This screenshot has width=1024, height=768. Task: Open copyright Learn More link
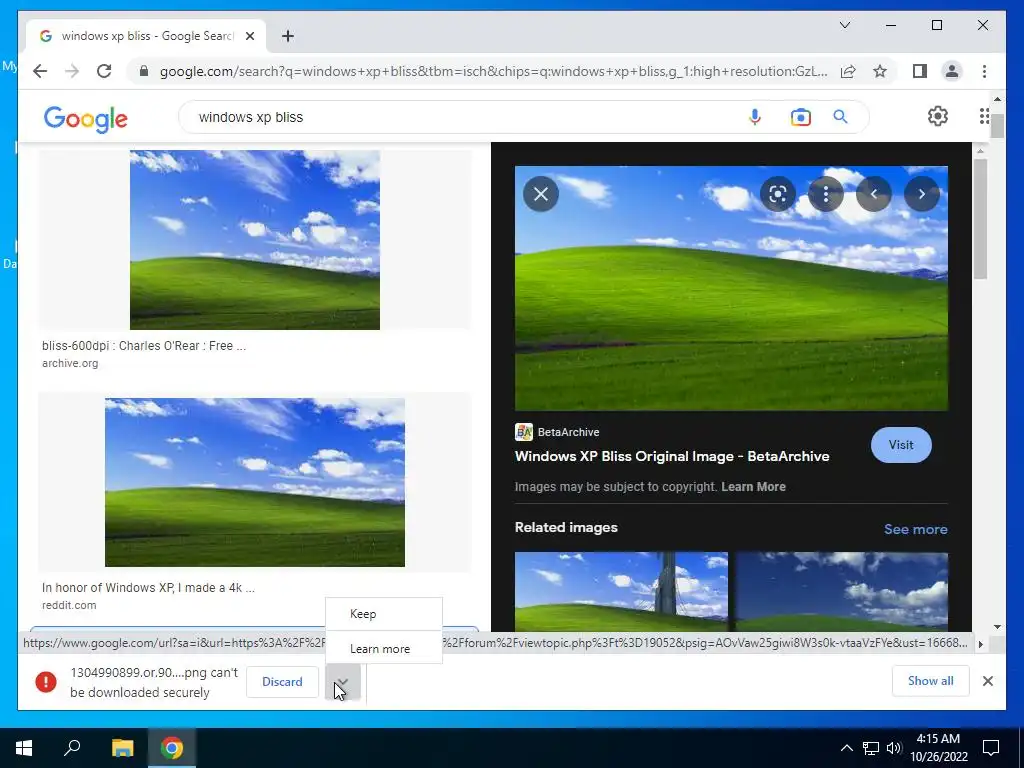point(753,487)
